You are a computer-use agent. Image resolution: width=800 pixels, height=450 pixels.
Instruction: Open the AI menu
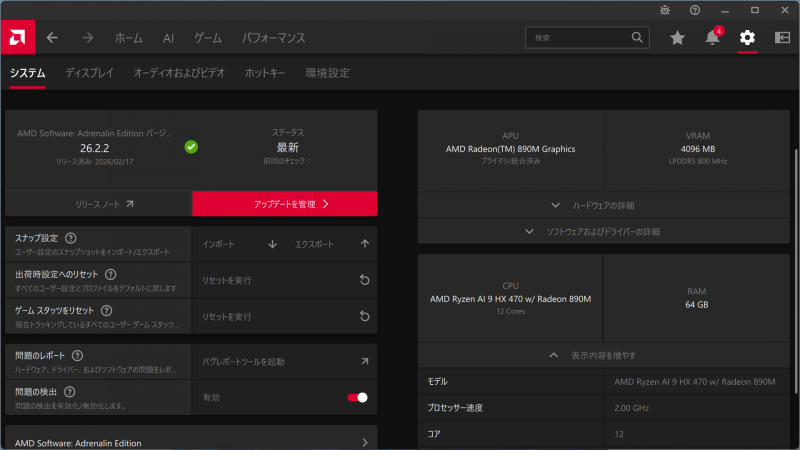[x=168, y=38]
